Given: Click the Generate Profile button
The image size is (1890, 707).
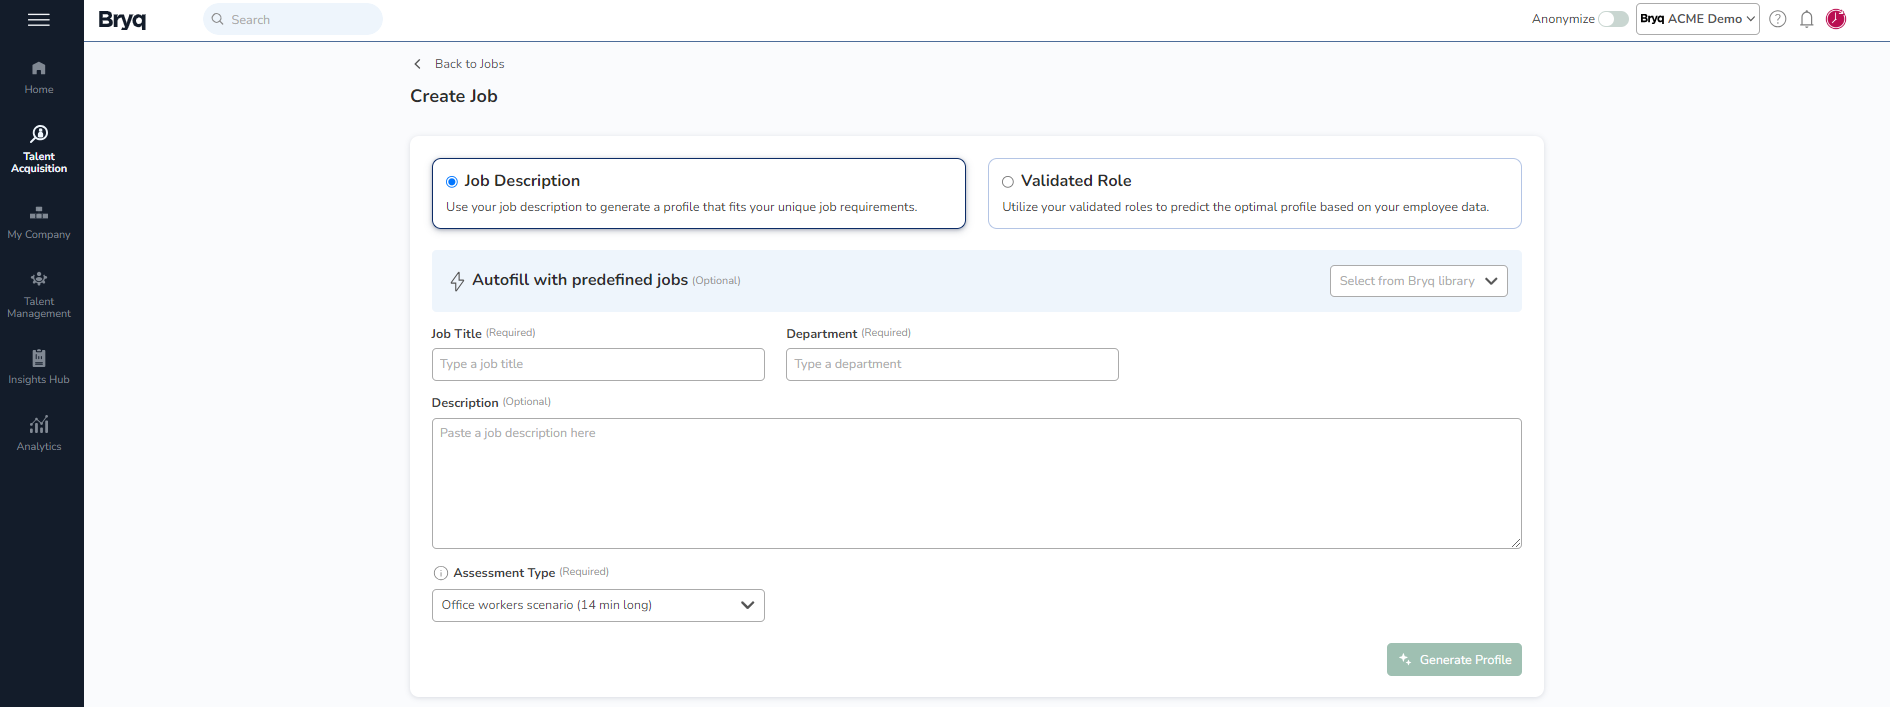Looking at the screenshot, I should [x=1453, y=659].
